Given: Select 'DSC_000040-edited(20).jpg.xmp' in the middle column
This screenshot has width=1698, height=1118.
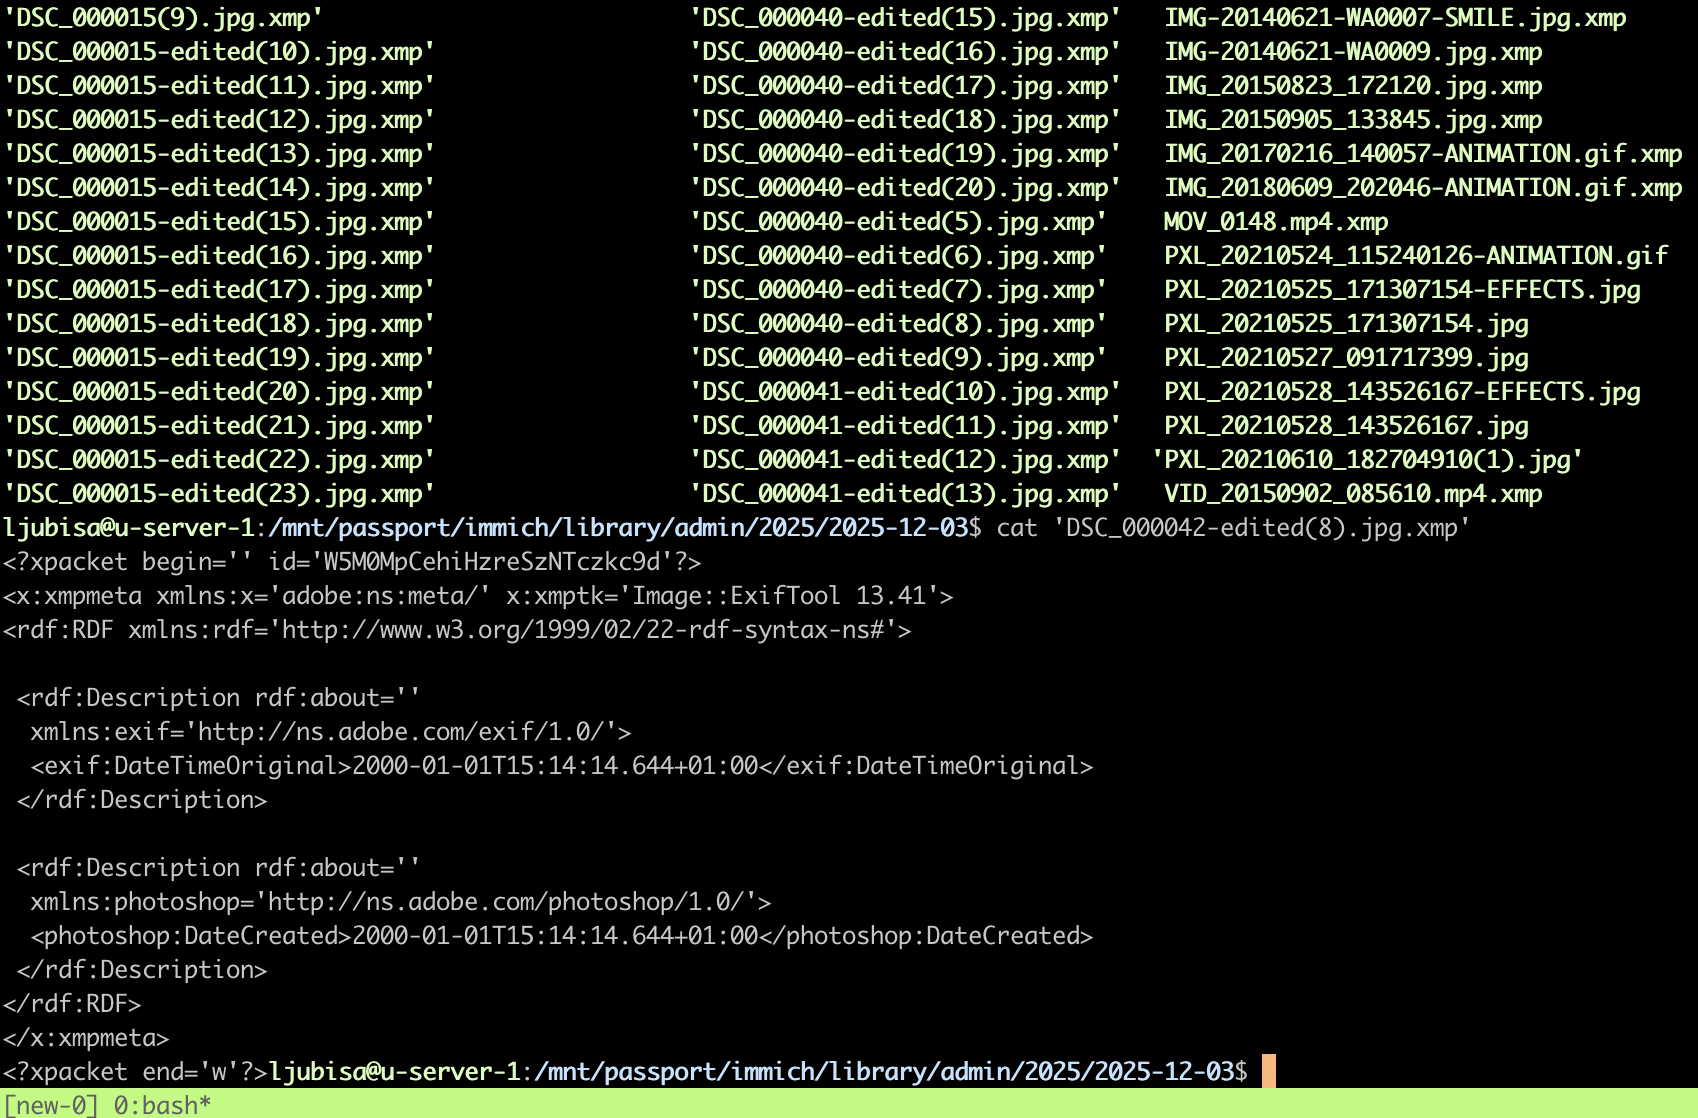Looking at the screenshot, I should click(903, 187).
